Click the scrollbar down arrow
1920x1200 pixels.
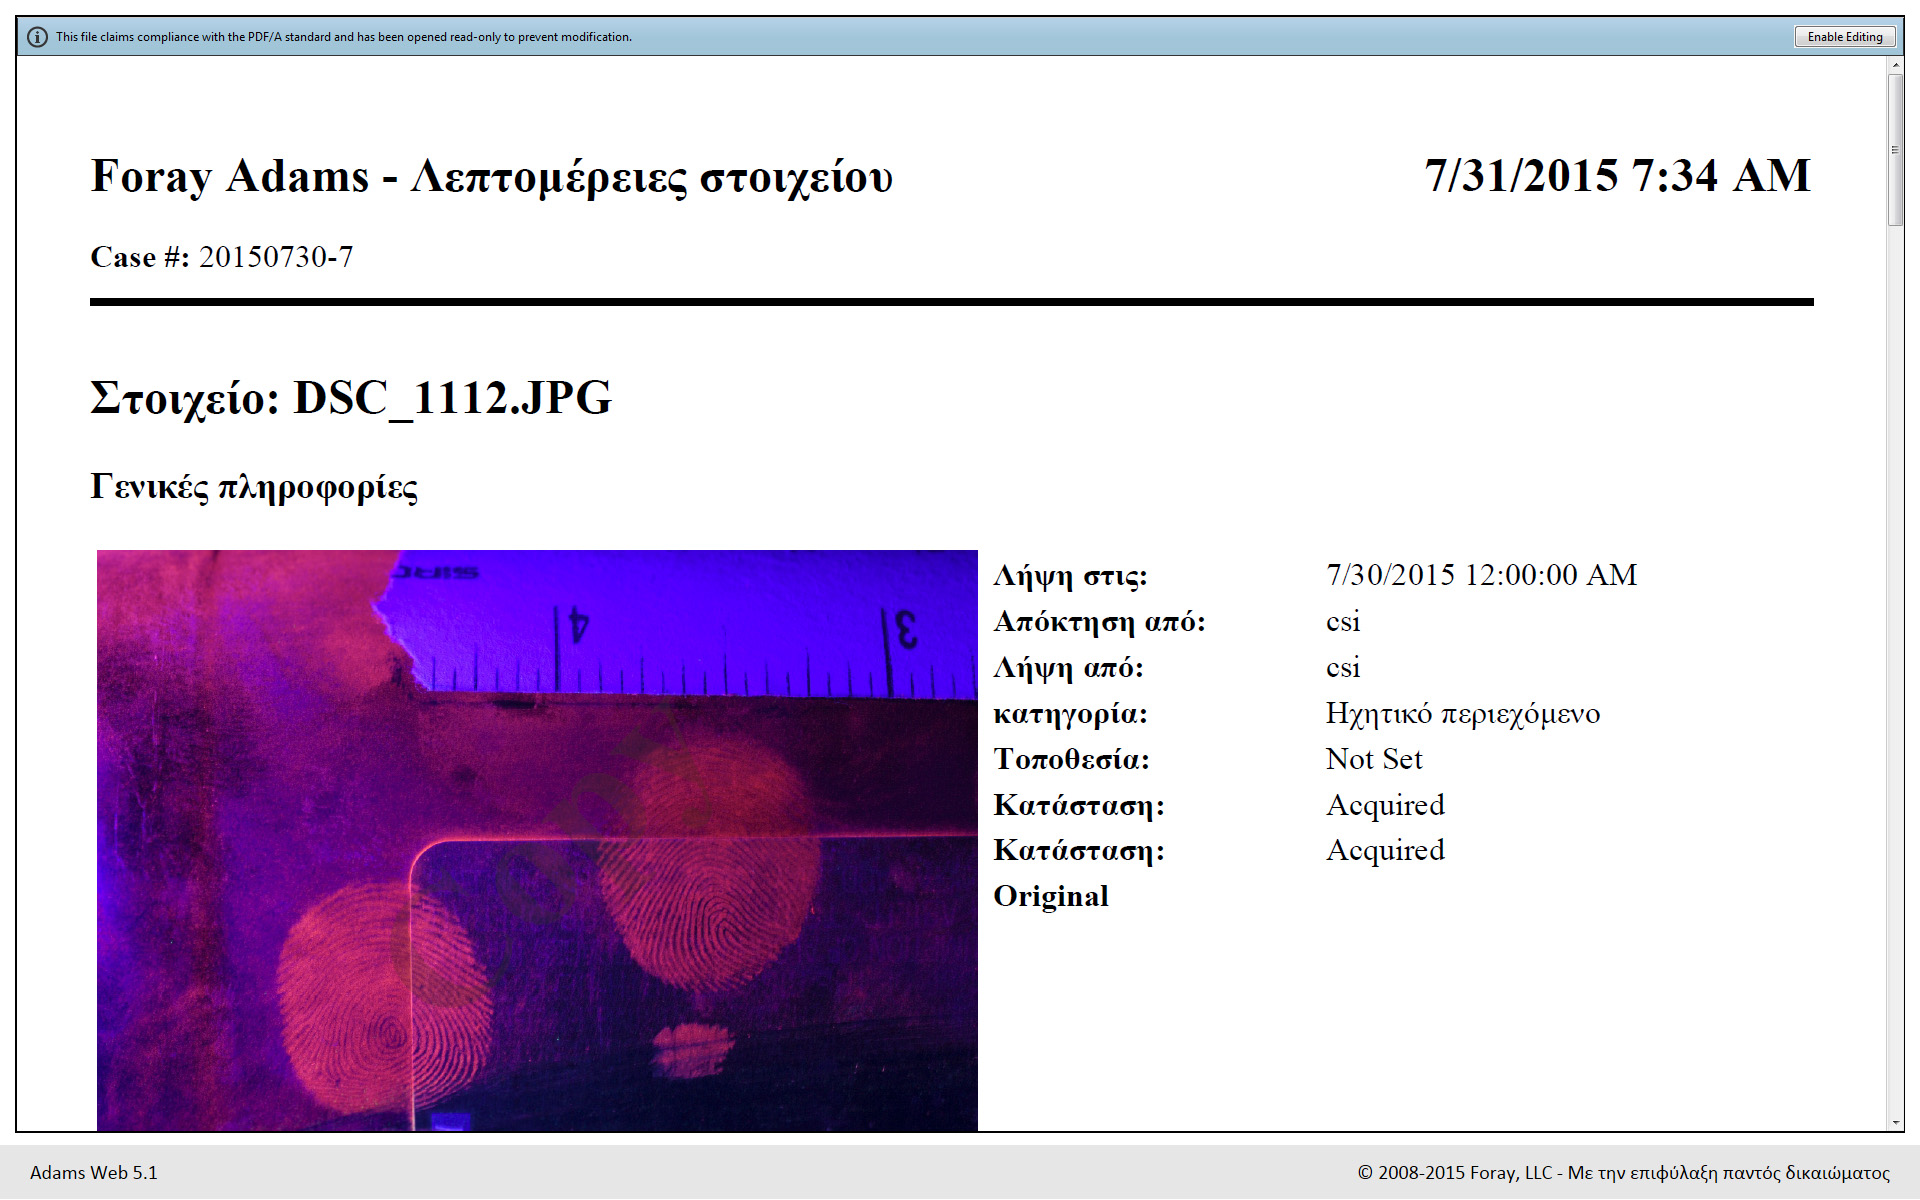click(1895, 1123)
